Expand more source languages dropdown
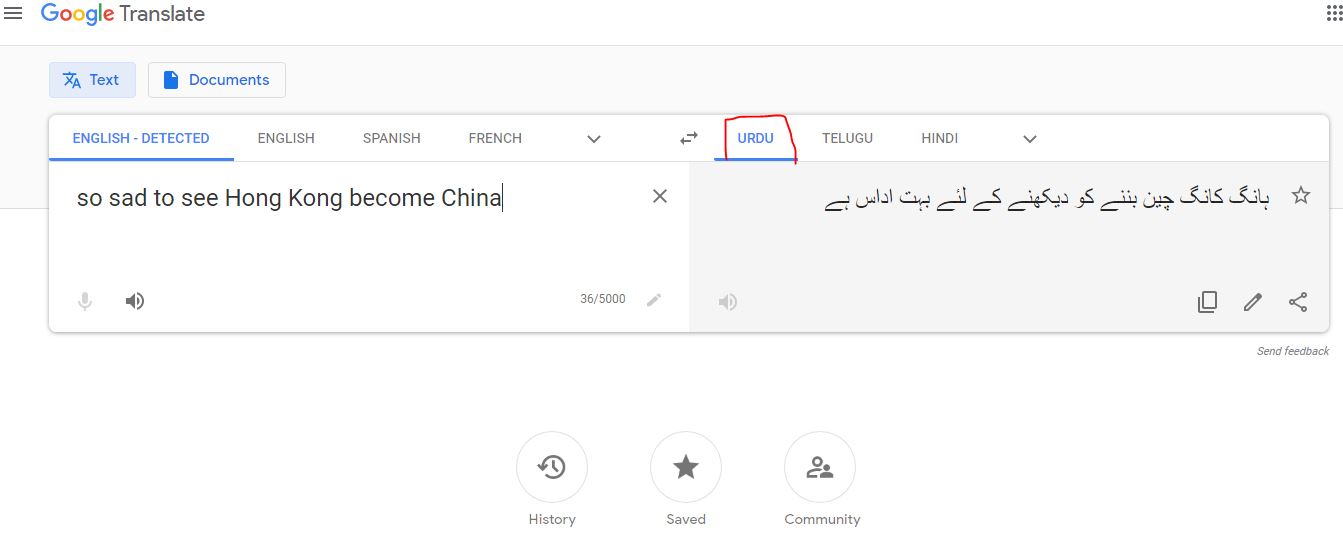Screen dimensions: 1343x537 594,139
